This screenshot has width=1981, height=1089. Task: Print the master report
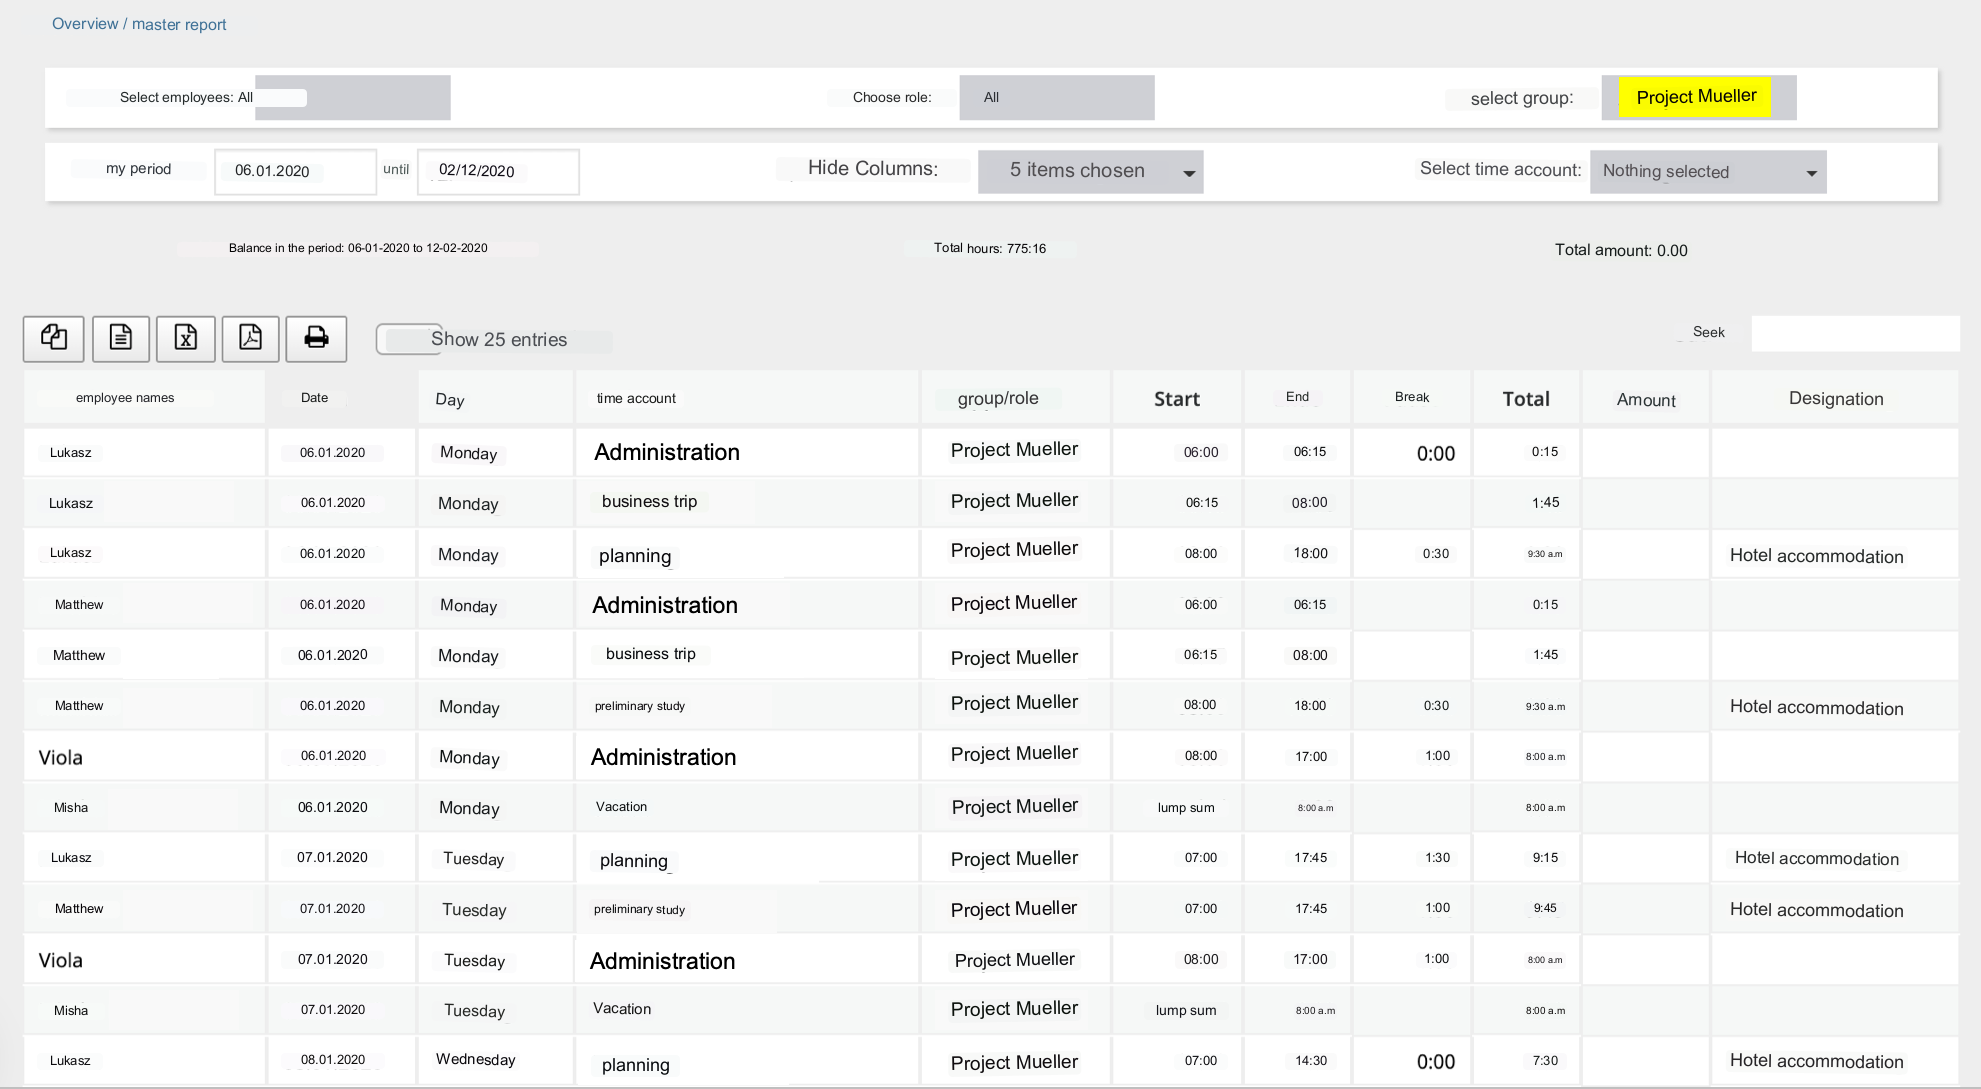316,339
